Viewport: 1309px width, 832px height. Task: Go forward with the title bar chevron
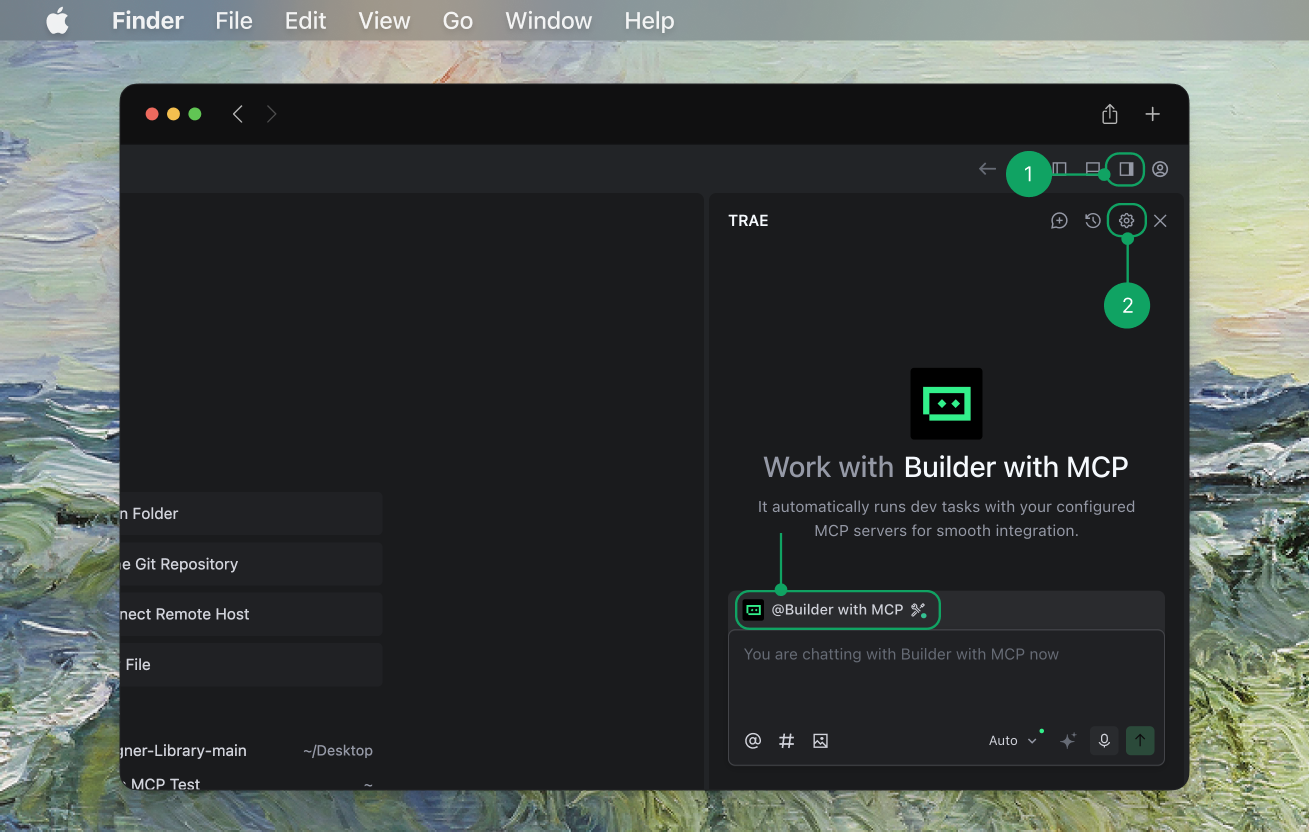click(x=271, y=114)
